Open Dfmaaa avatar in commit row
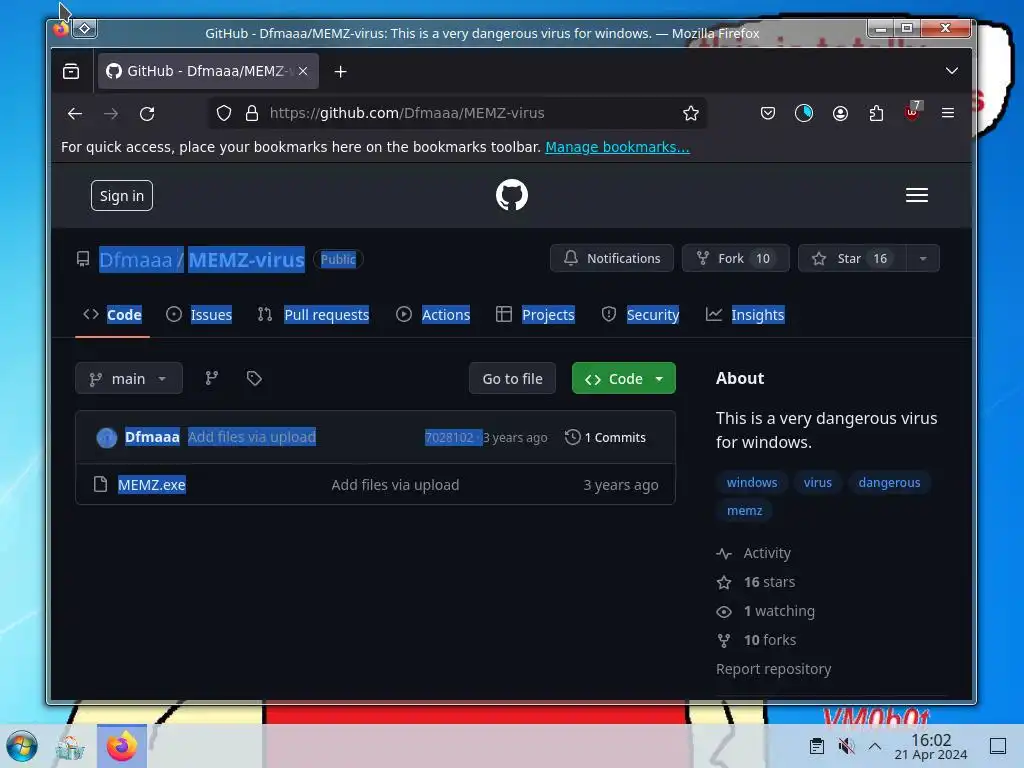Screen dimensions: 1024x768 tap(106, 438)
